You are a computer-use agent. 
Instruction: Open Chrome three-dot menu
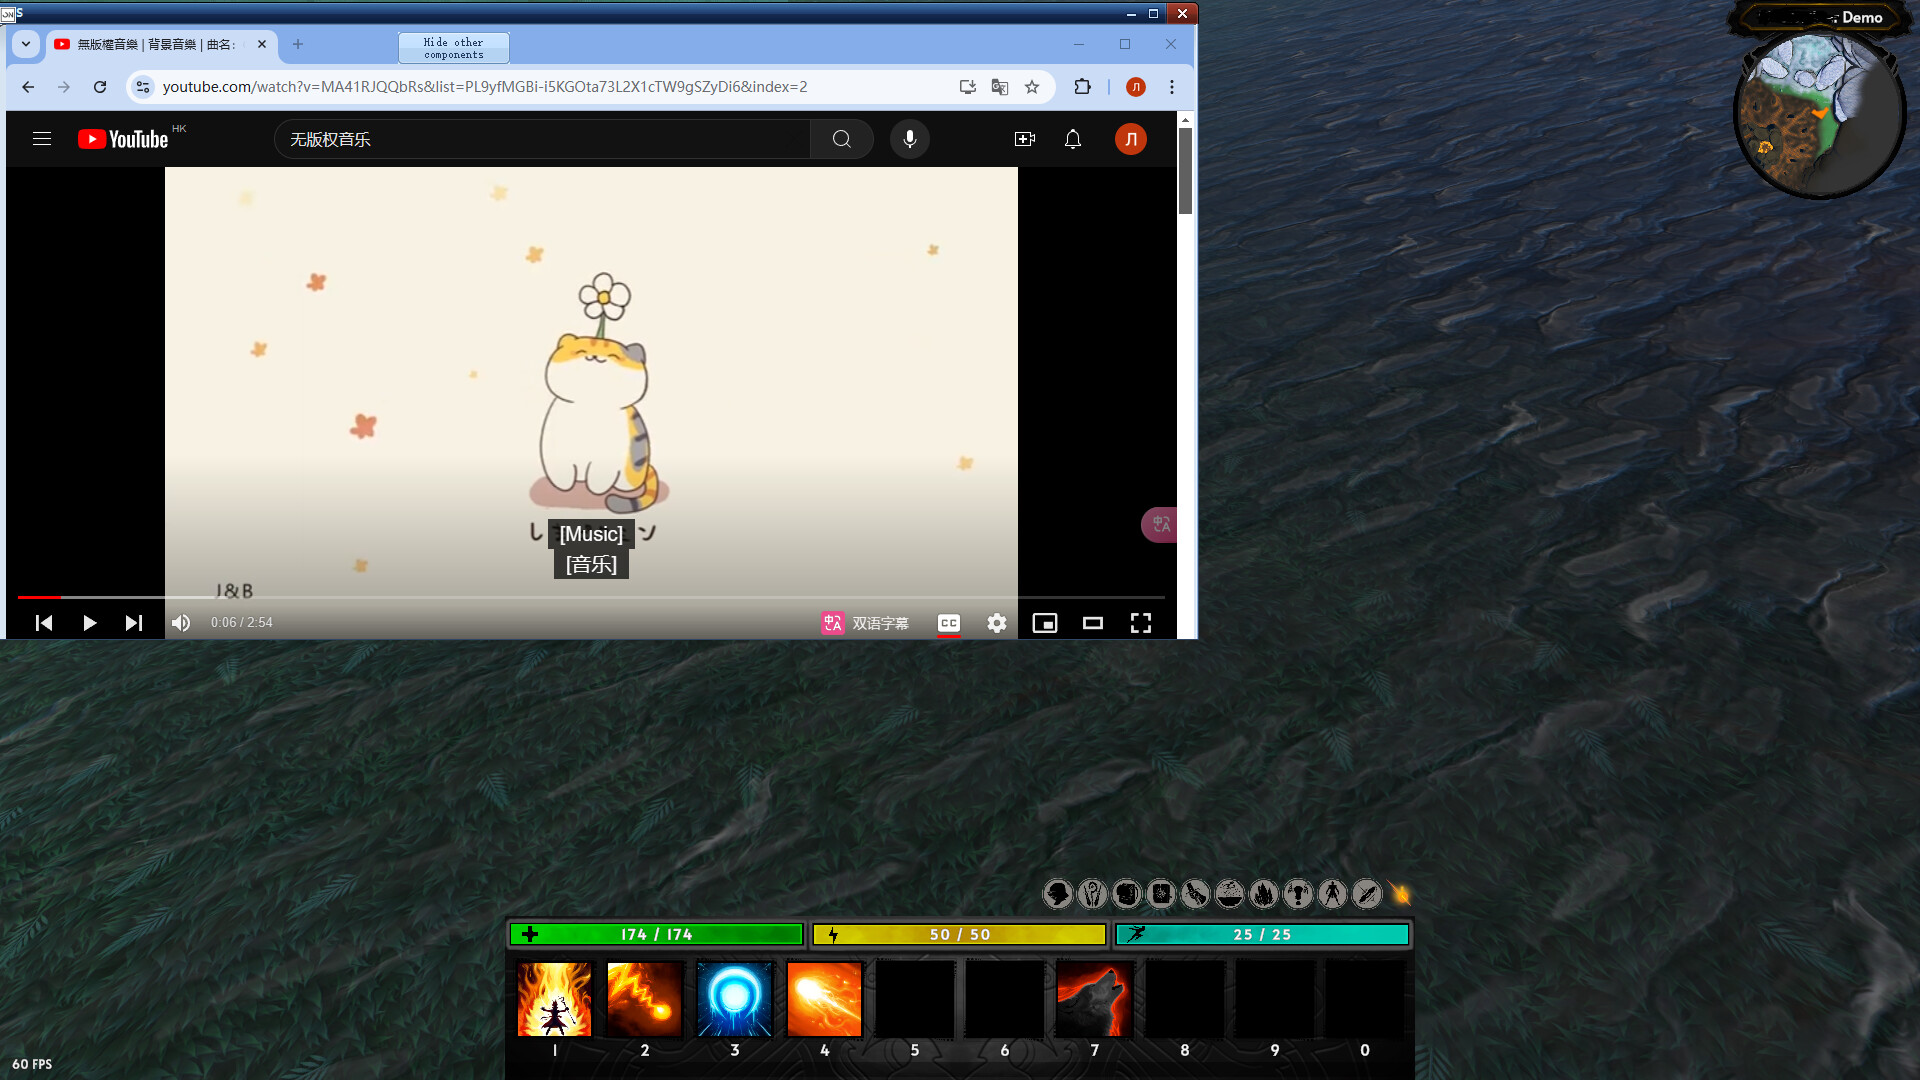1172,87
